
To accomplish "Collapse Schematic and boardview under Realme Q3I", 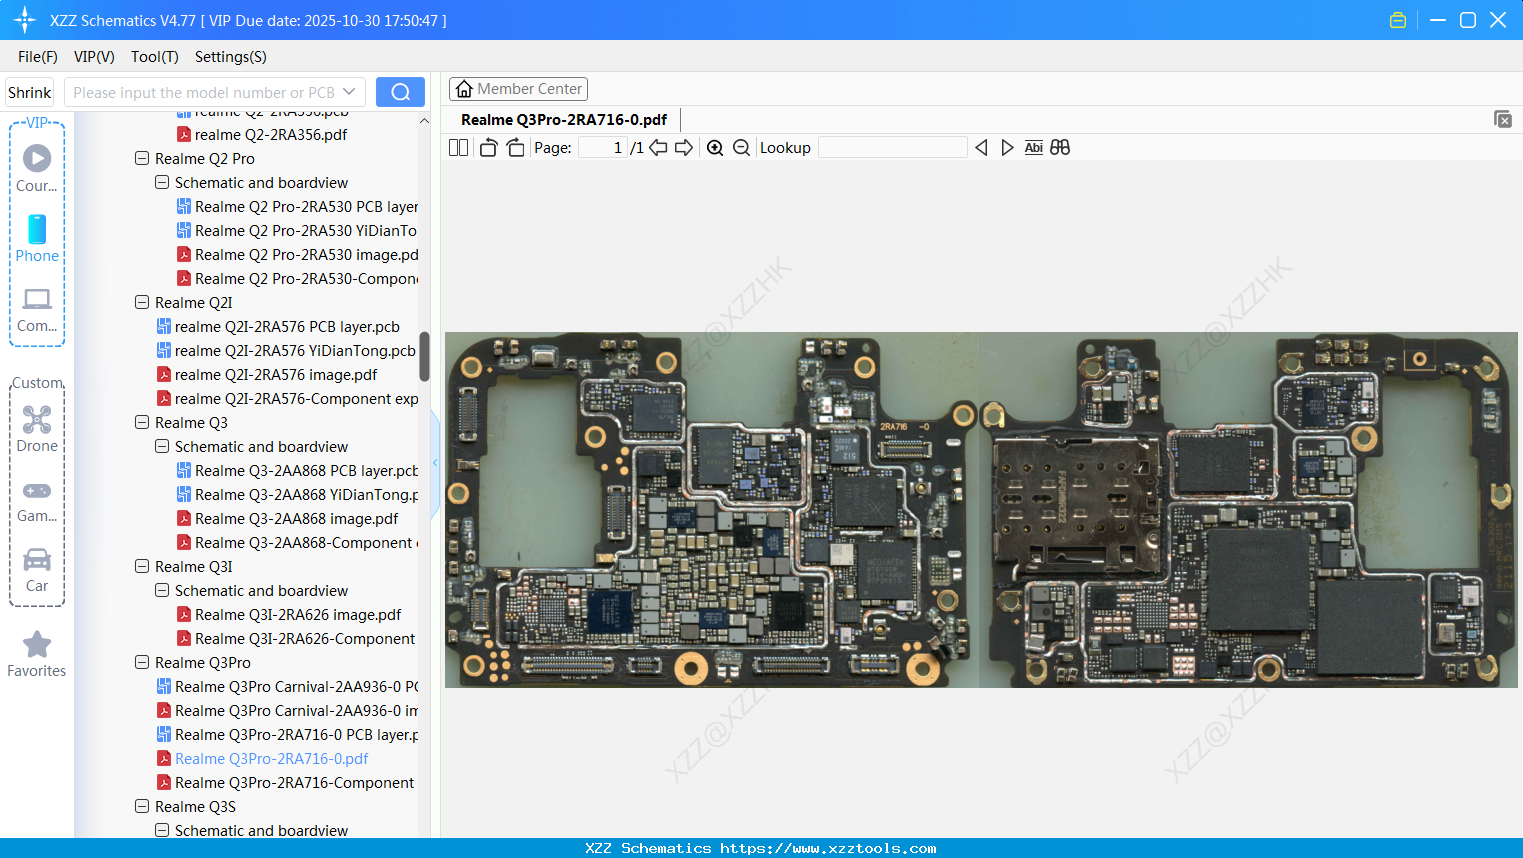I will click(162, 591).
